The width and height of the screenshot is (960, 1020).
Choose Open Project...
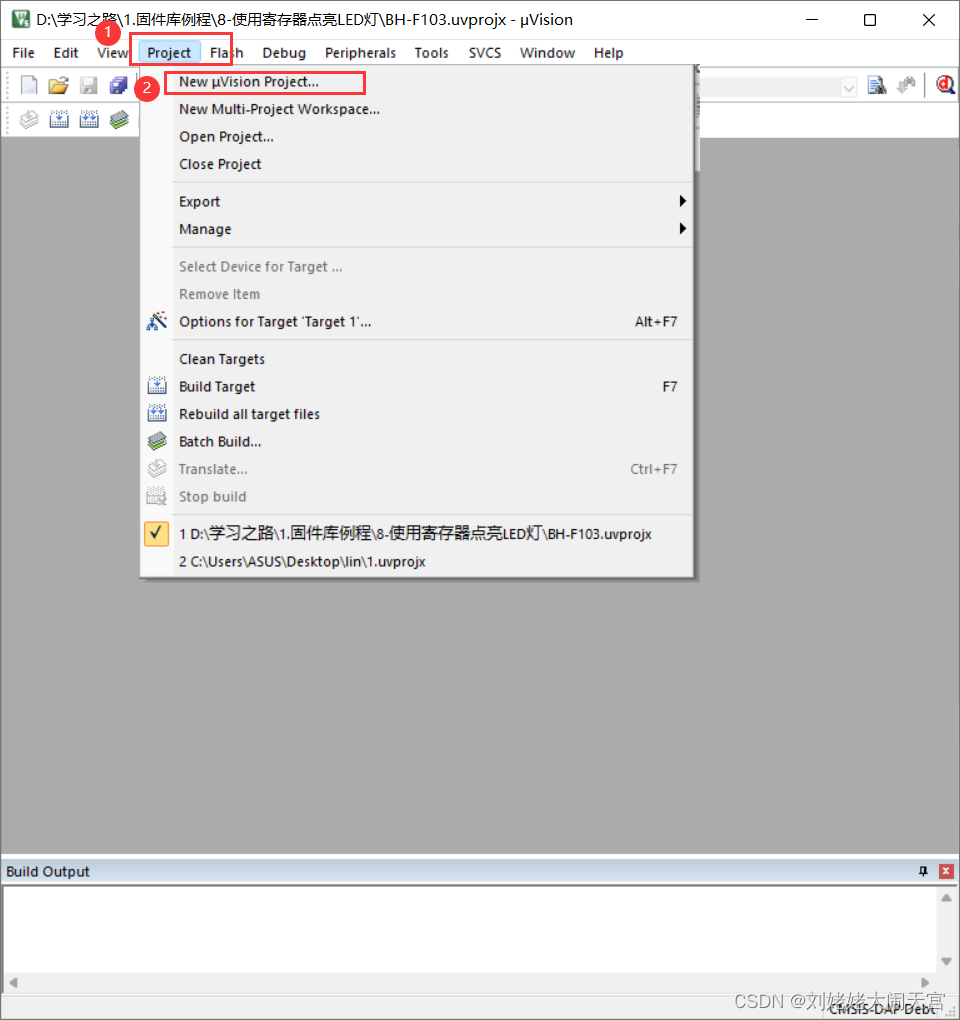(x=416, y=137)
